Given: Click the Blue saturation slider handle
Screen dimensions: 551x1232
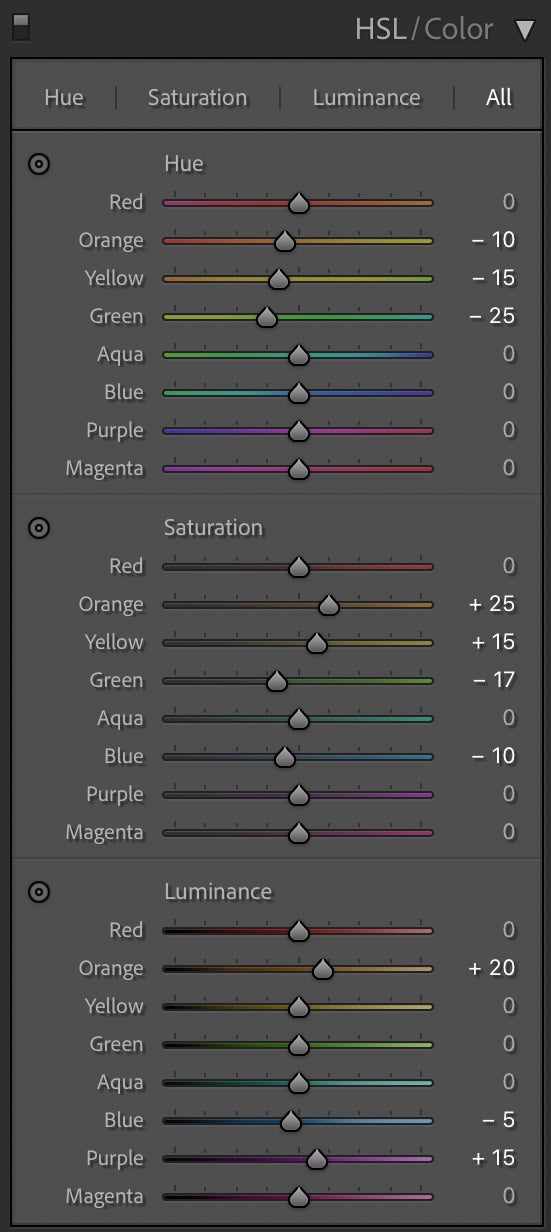Looking at the screenshot, I should pyautogui.click(x=284, y=757).
